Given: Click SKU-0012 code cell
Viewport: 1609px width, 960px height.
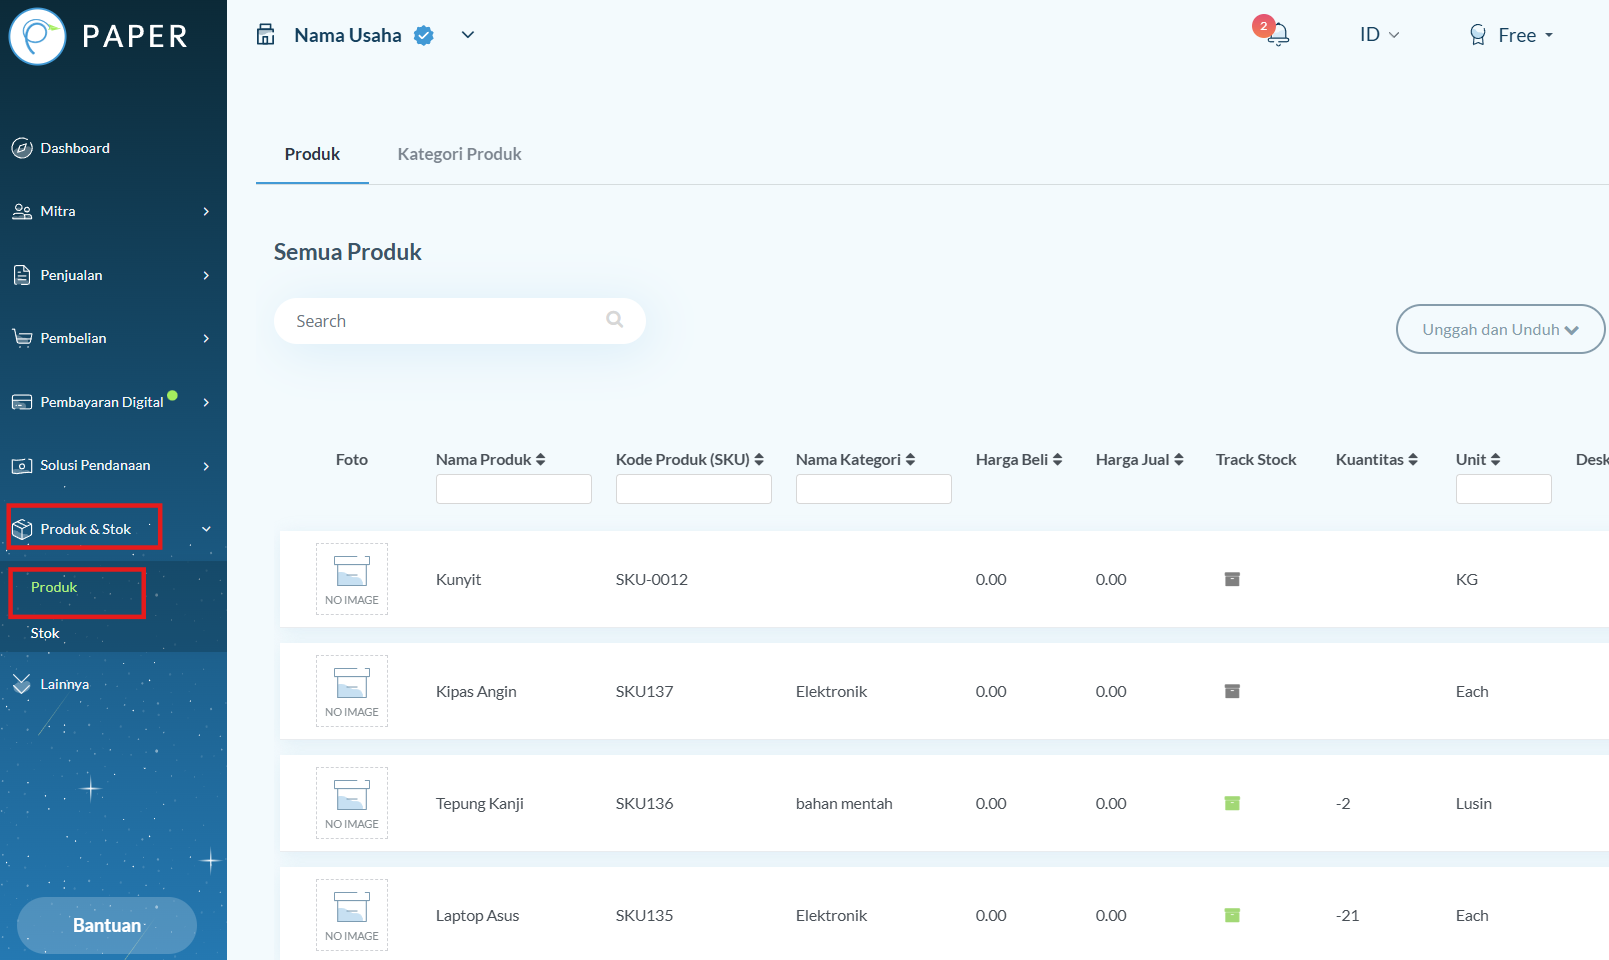Looking at the screenshot, I should click(652, 579).
